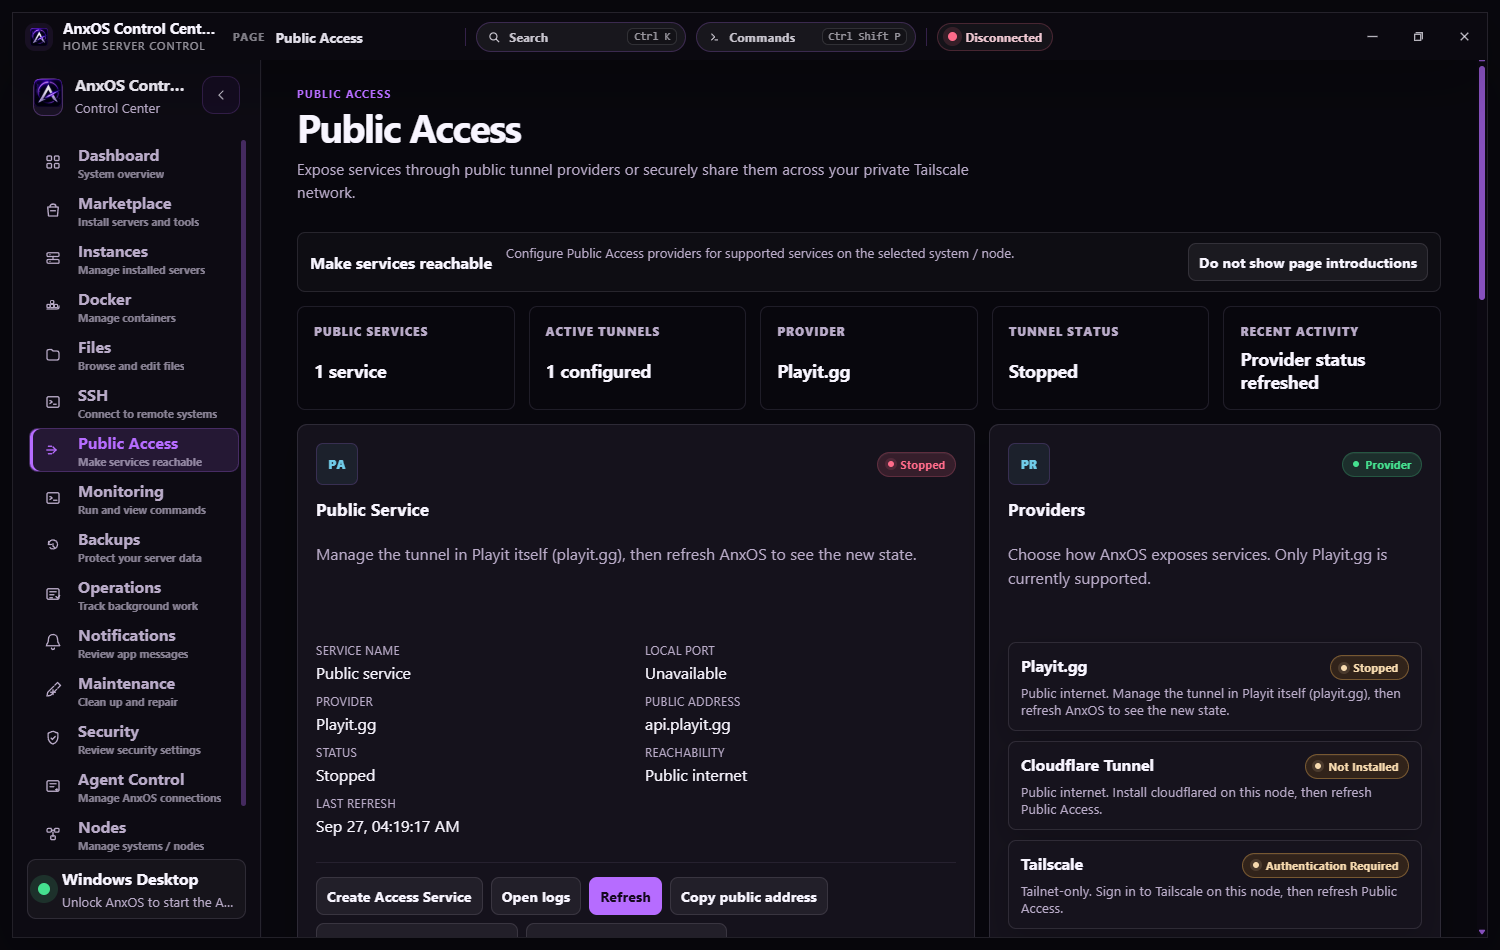
Task: Click the AnxOS logo in sidebar header
Action: tap(48, 96)
